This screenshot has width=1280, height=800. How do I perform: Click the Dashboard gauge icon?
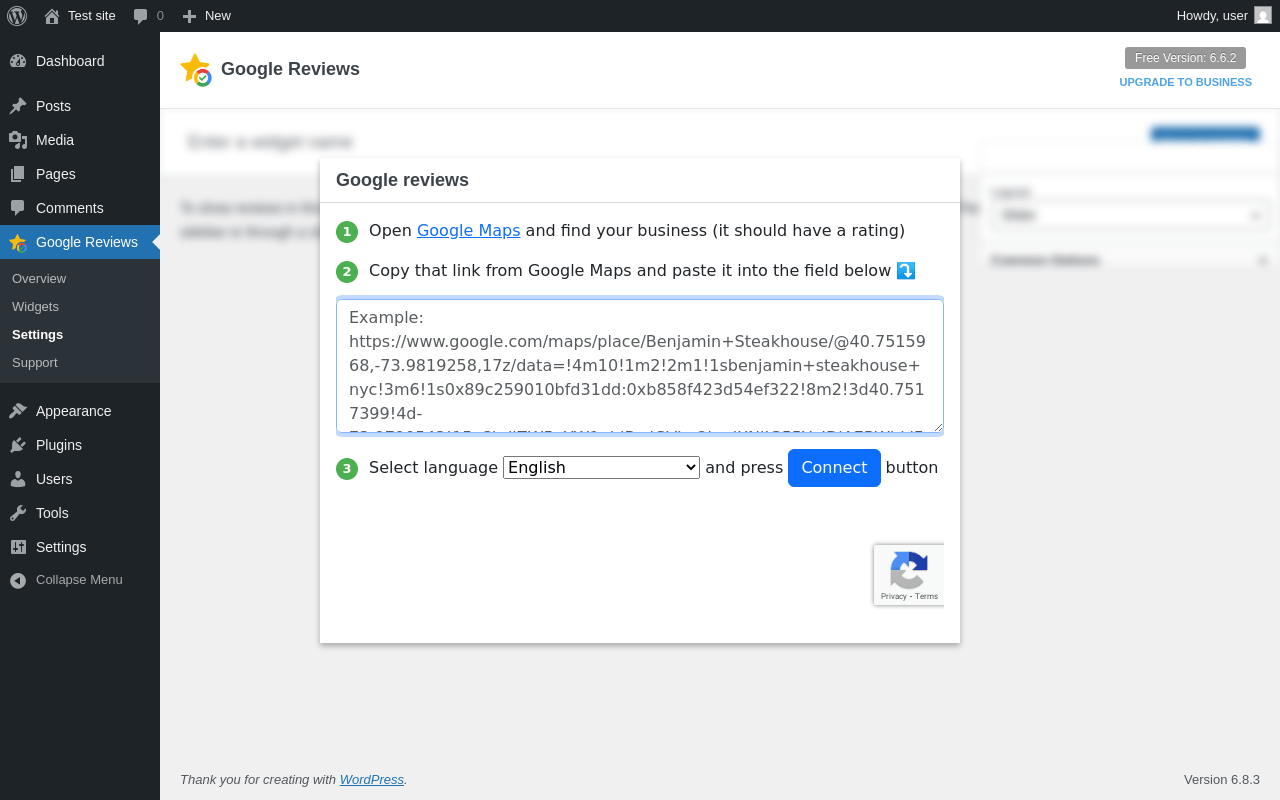pos(18,61)
